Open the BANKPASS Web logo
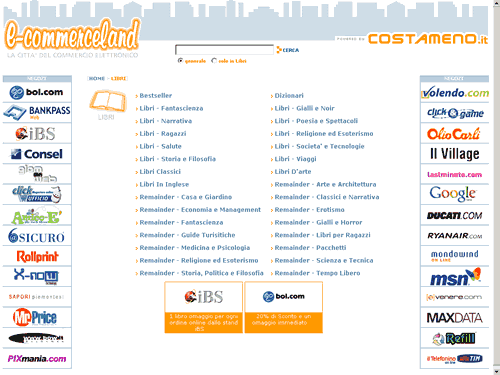 click(x=37, y=113)
